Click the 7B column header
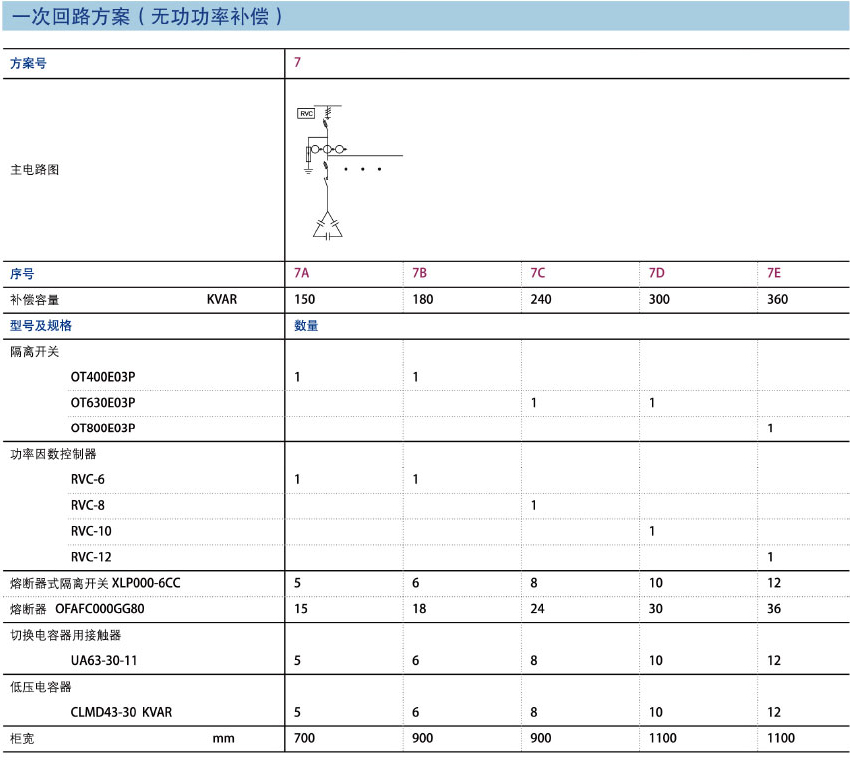 click(420, 273)
